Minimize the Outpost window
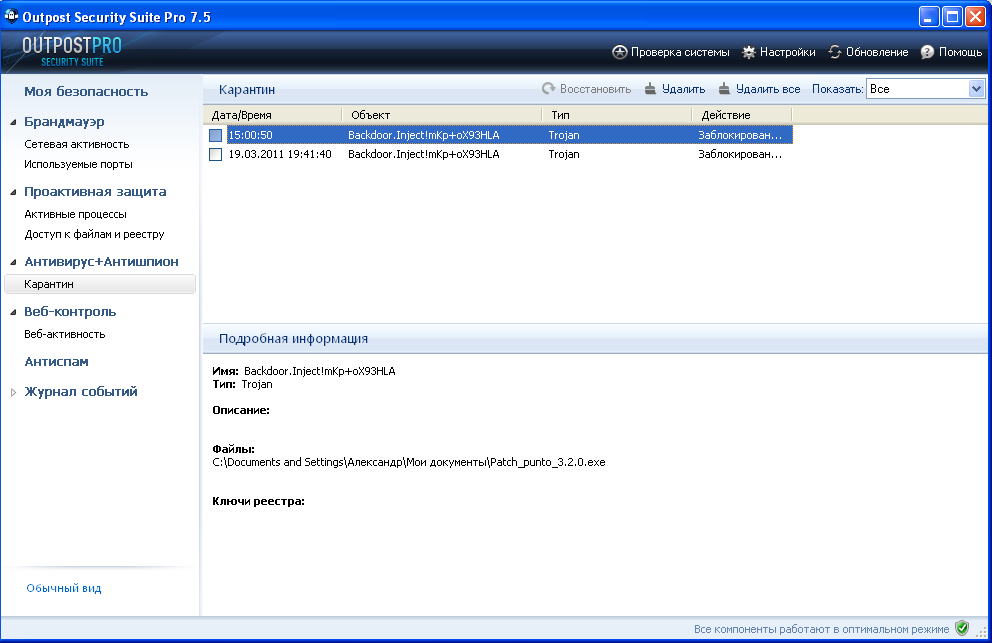Image resolution: width=992 pixels, height=643 pixels. pyautogui.click(x=929, y=16)
